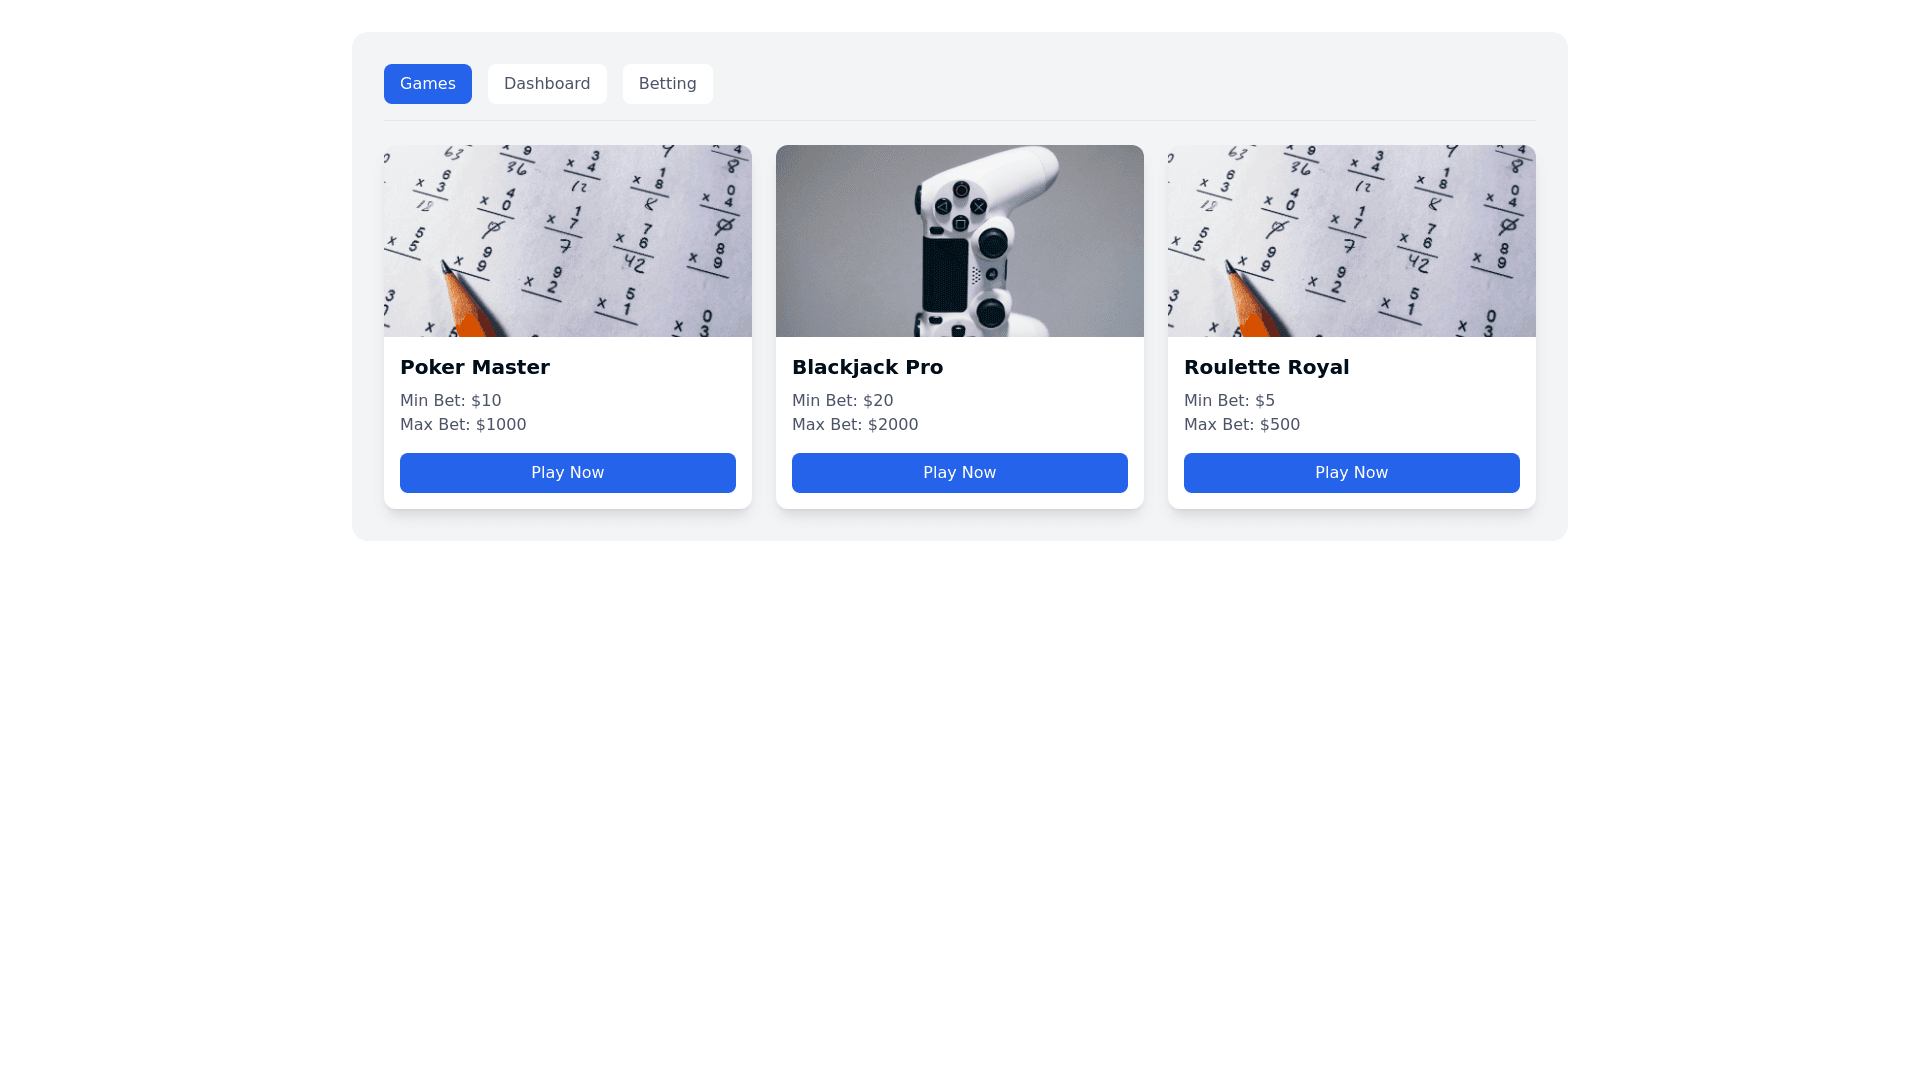This screenshot has width=1920, height=1080.
Task: Click the Min Bet $20 text
Action: pyautogui.click(x=843, y=401)
